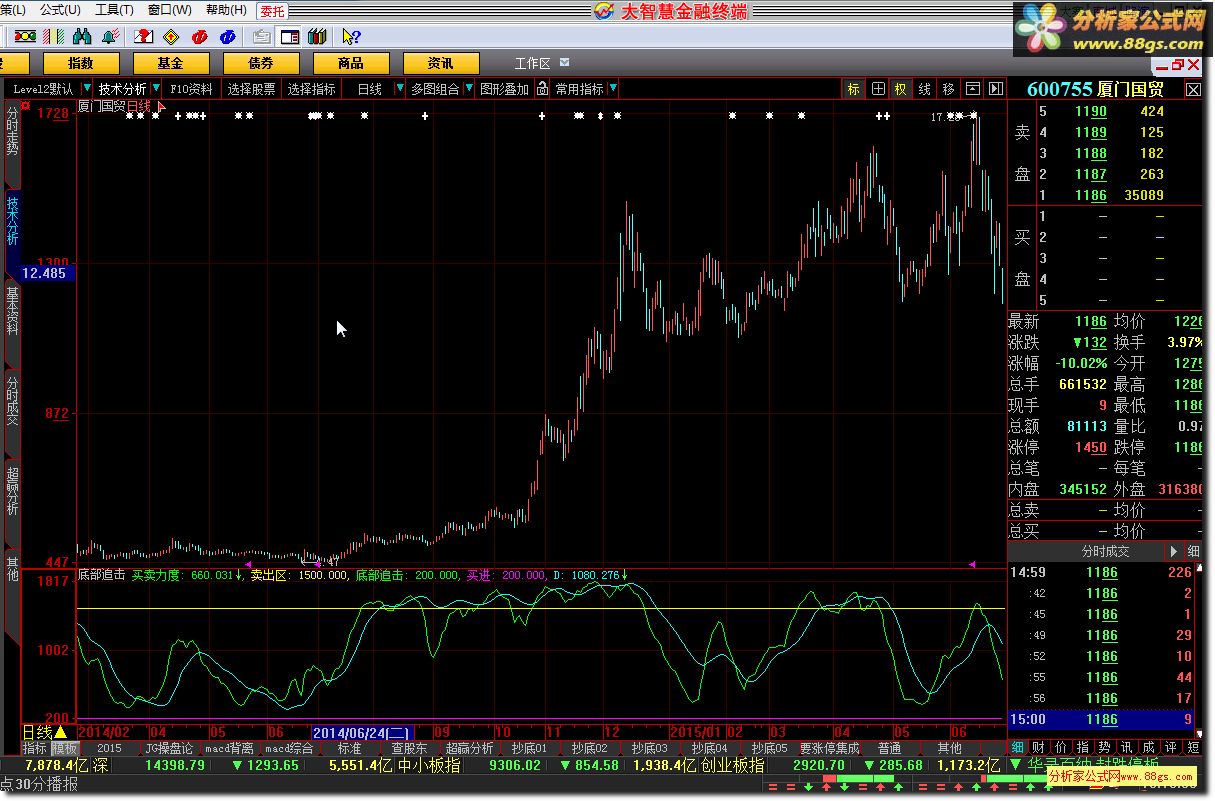Click the 选择指标 toolbar button
The height and width of the screenshot is (801, 1215).
click(x=312, y=89)
